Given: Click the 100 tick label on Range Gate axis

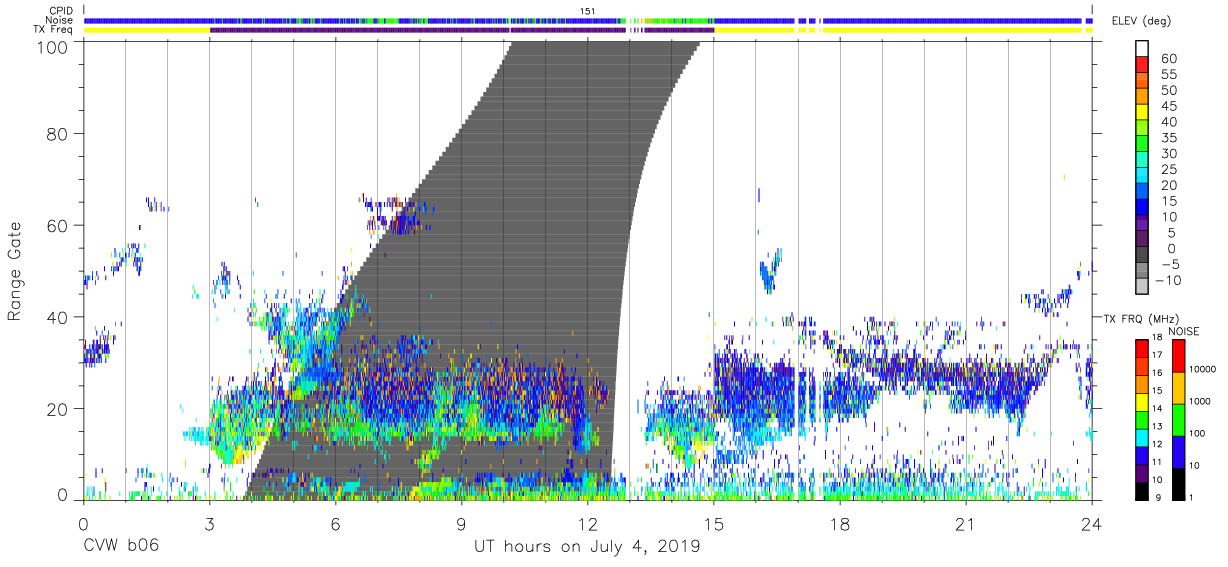Looking at the screenshot, I should click(x=54, y=46).
